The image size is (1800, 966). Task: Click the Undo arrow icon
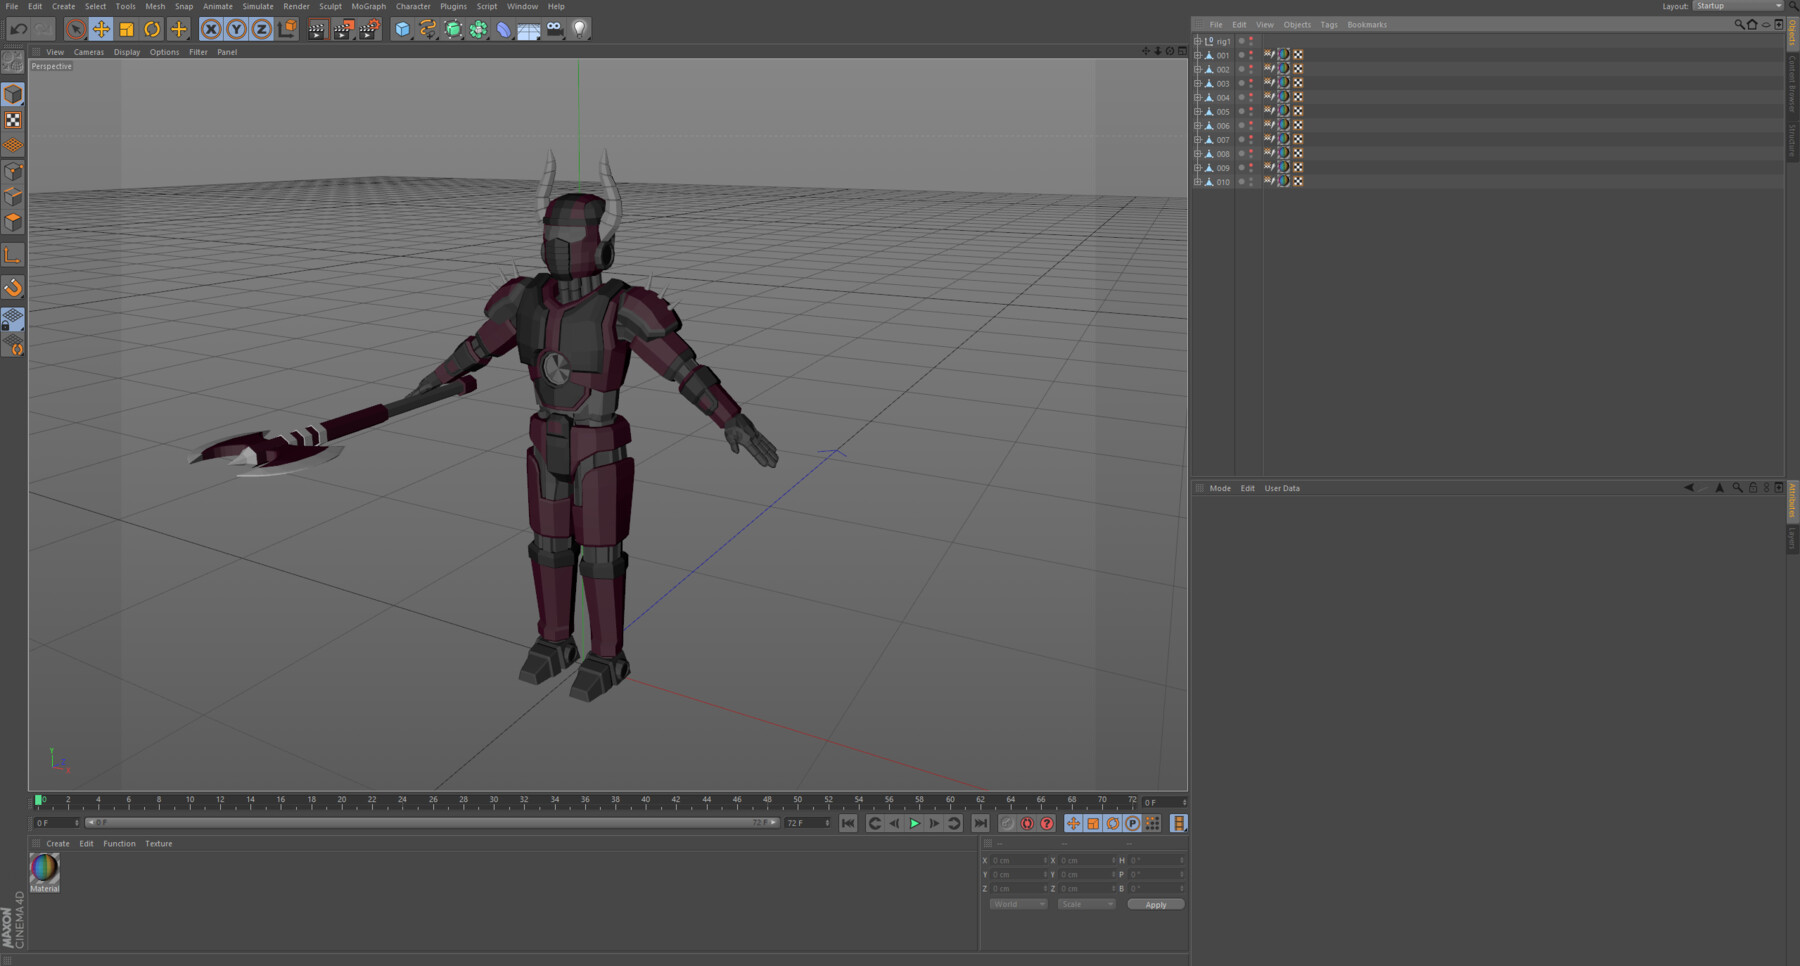18,29
